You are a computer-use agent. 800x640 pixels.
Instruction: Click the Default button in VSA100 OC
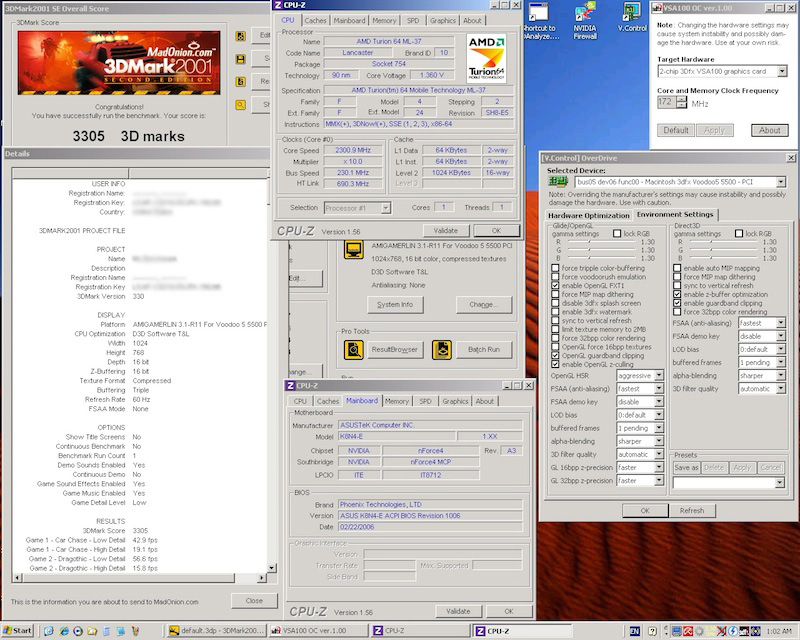(x=676, y=130)
